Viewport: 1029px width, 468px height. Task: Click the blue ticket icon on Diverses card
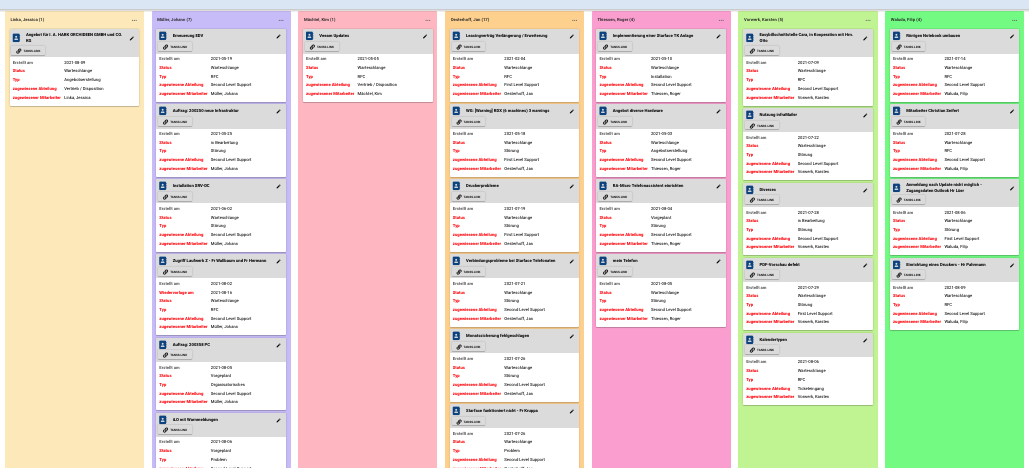[x=751, y=190]
